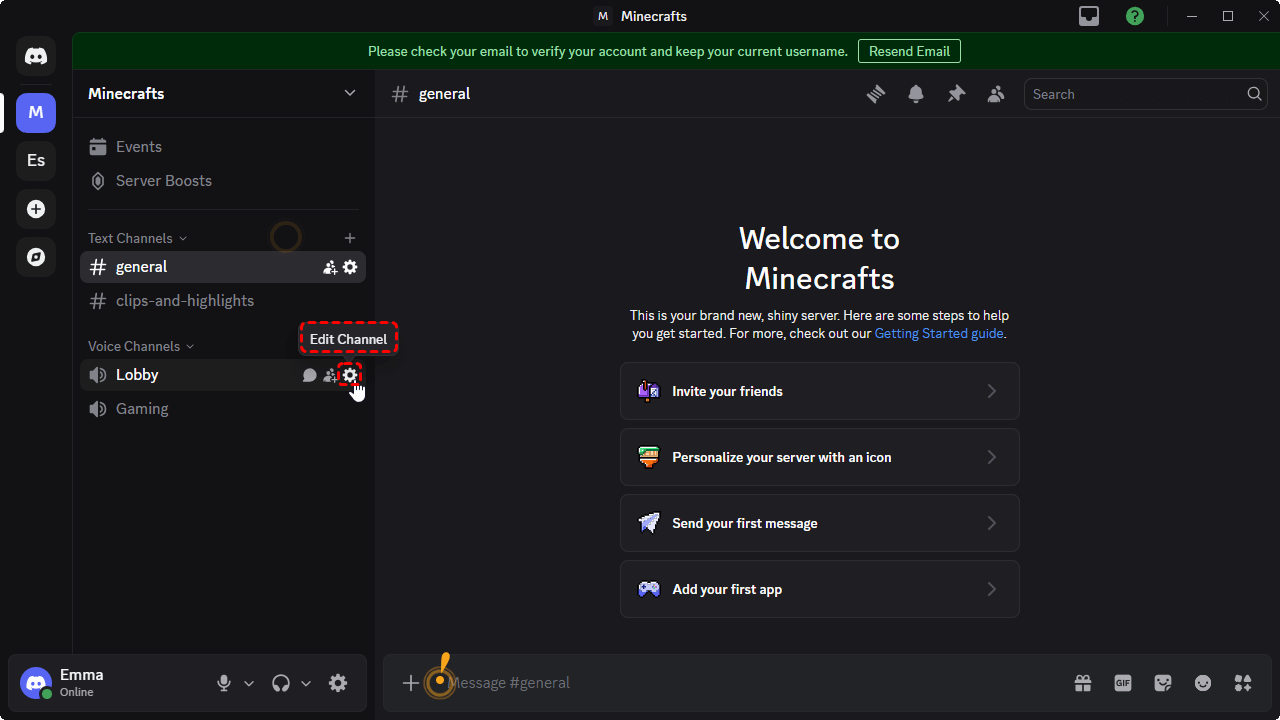Viewport: 1280px width, 720px height.
Task: Toggle the member list visibility
Action: (x=996, y=94)
